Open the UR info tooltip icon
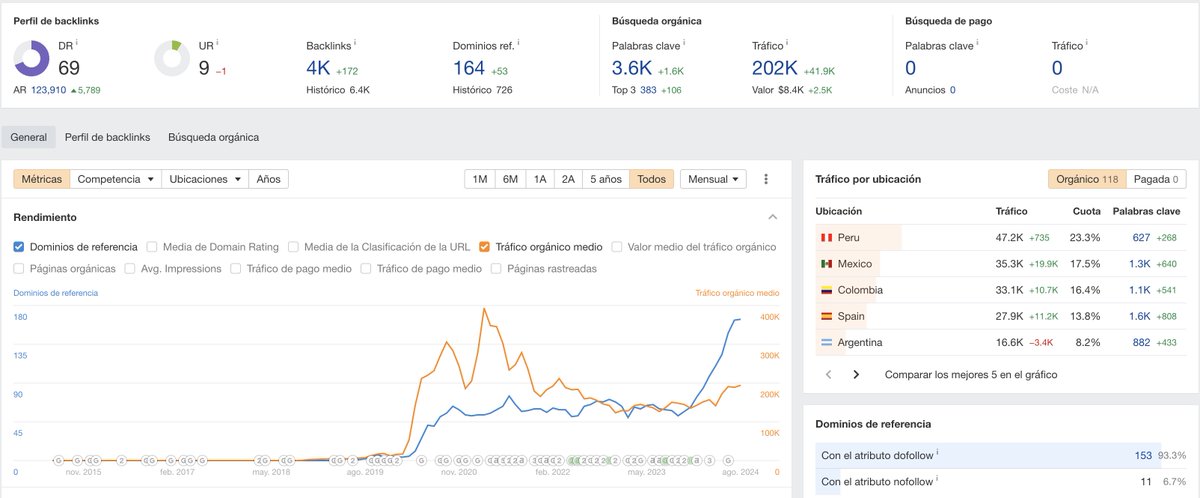1200x498 pixels. click(x=217, y=43)
